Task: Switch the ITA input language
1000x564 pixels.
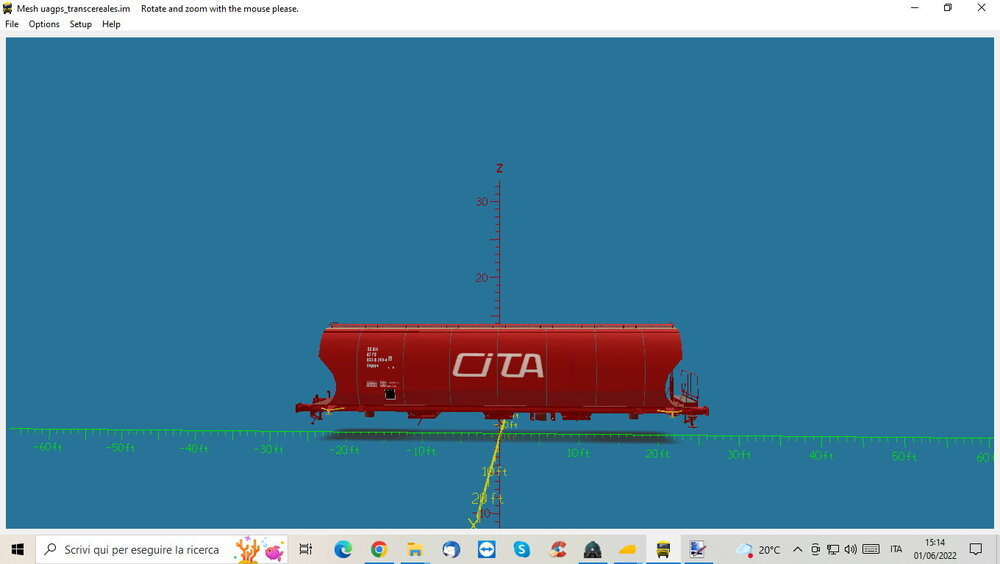Action: point(896,549)
